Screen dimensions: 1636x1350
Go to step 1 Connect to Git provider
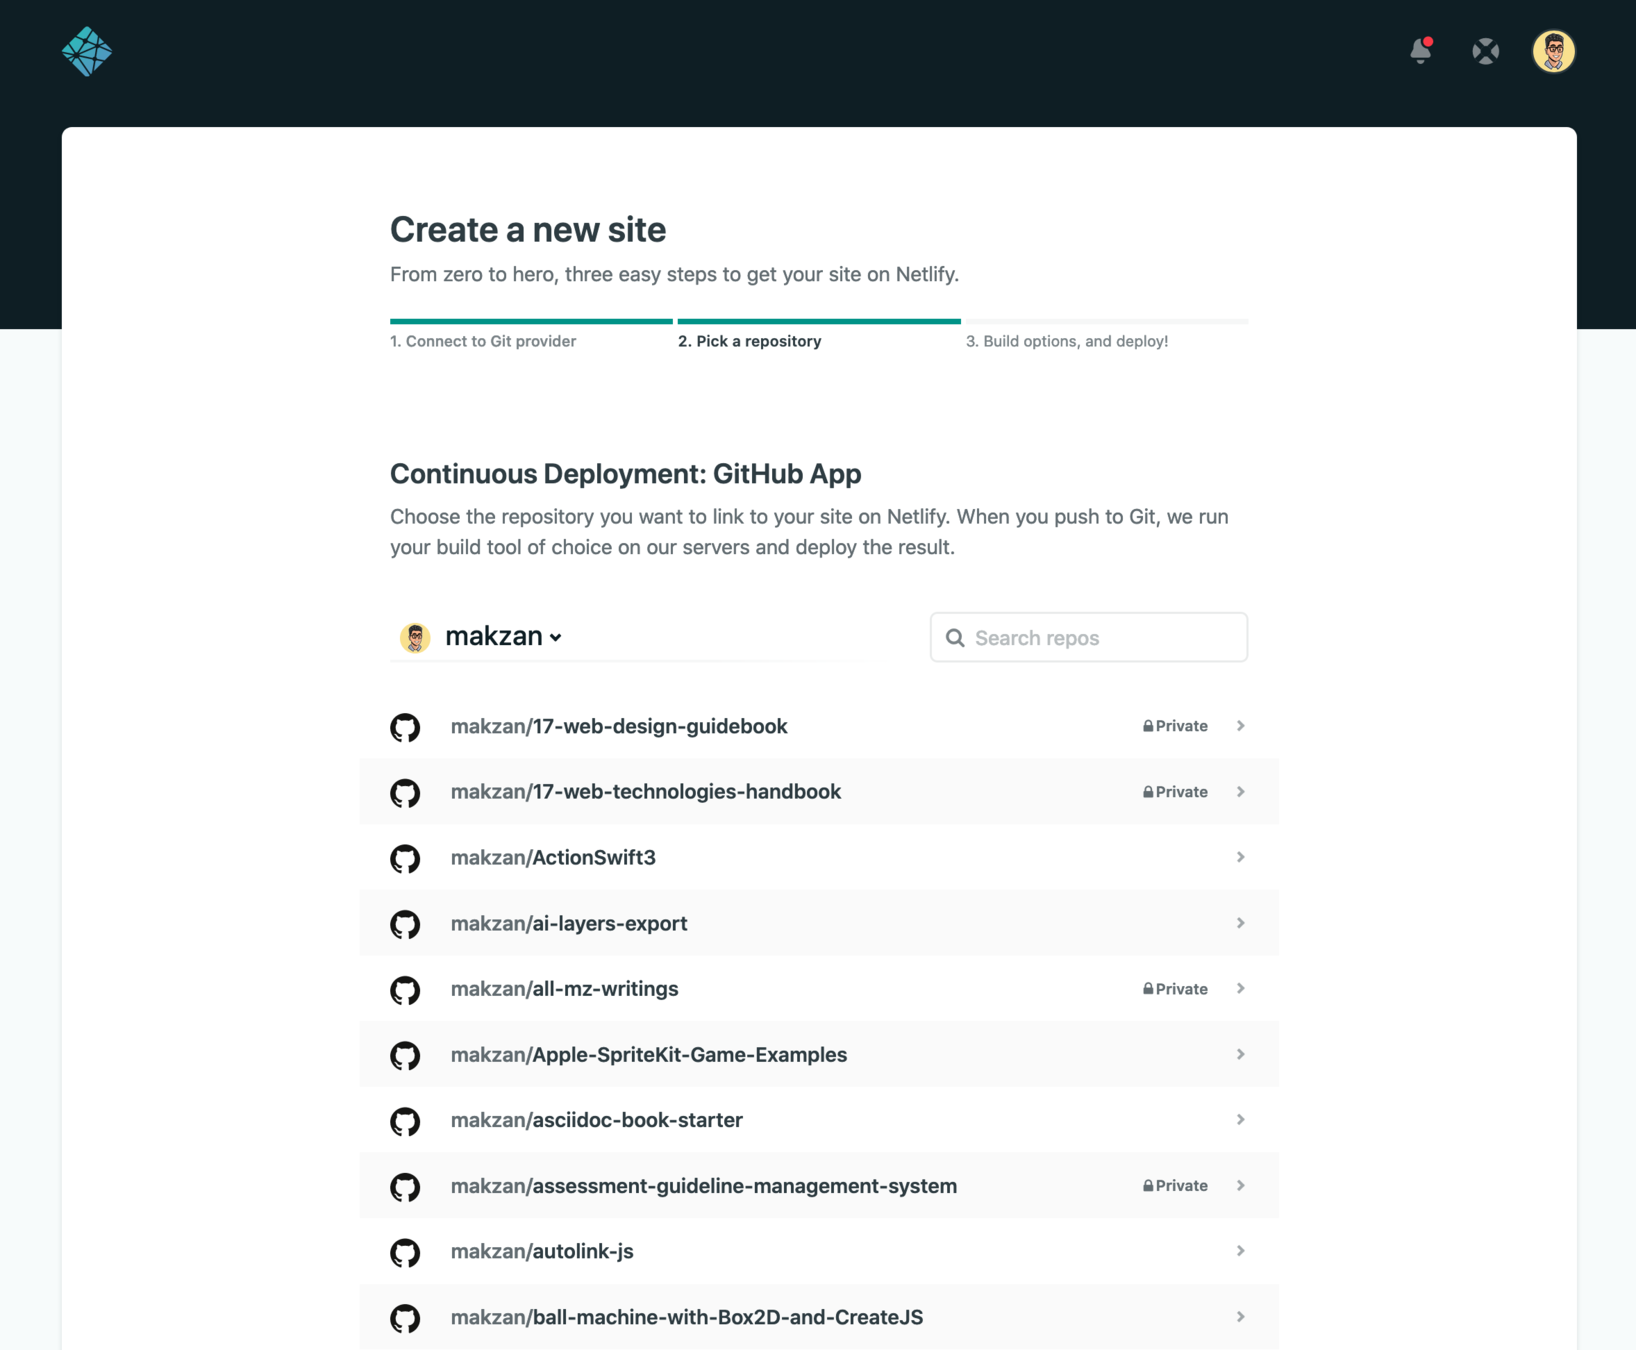(483, 341)
